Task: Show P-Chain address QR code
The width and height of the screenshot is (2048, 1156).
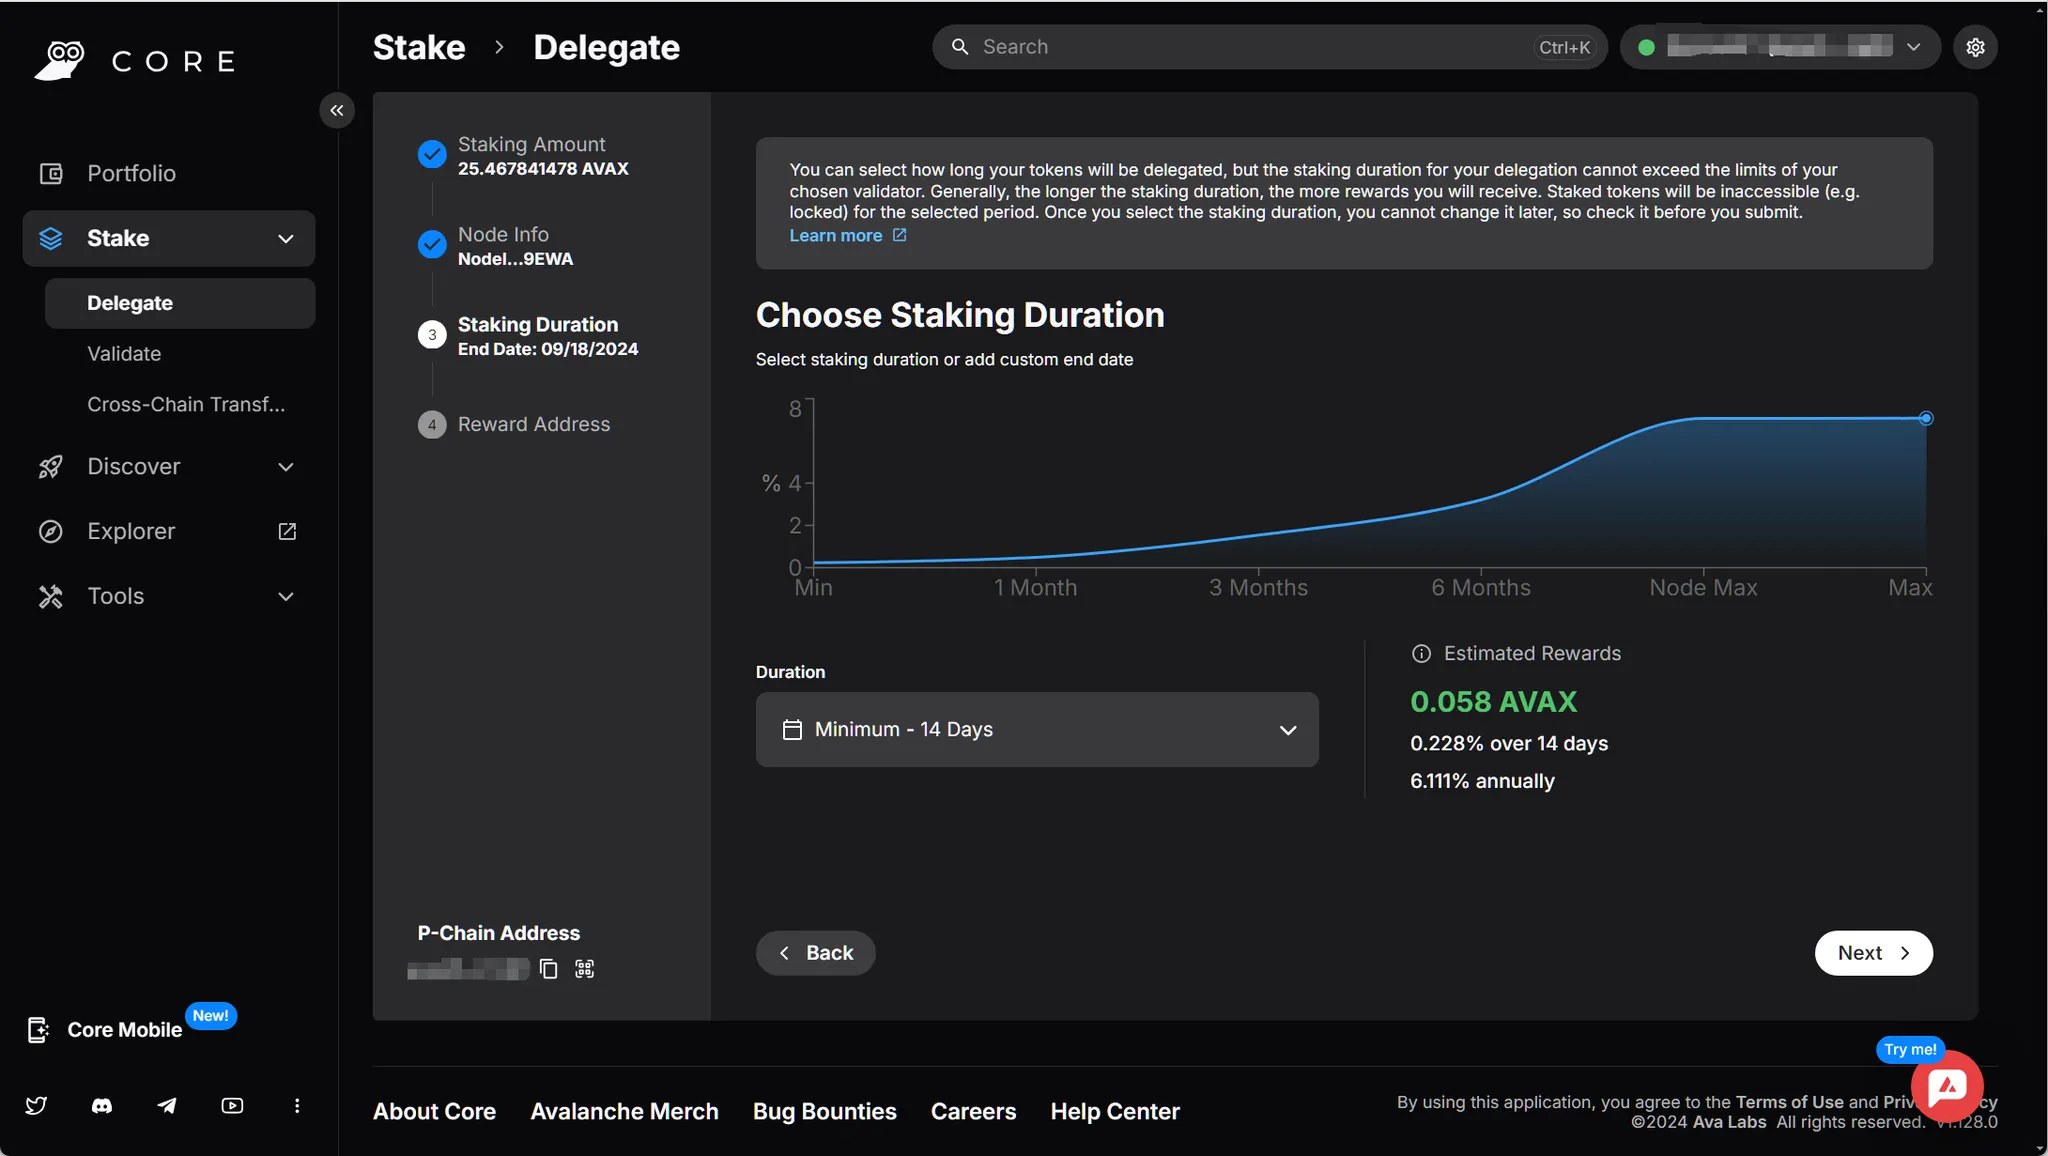Action: [x=585, y=969]
